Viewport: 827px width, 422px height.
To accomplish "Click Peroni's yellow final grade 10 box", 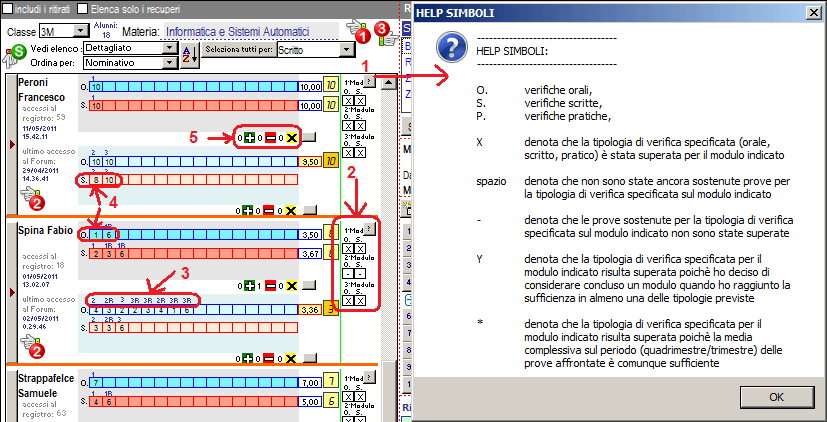I will click(332, 87).
